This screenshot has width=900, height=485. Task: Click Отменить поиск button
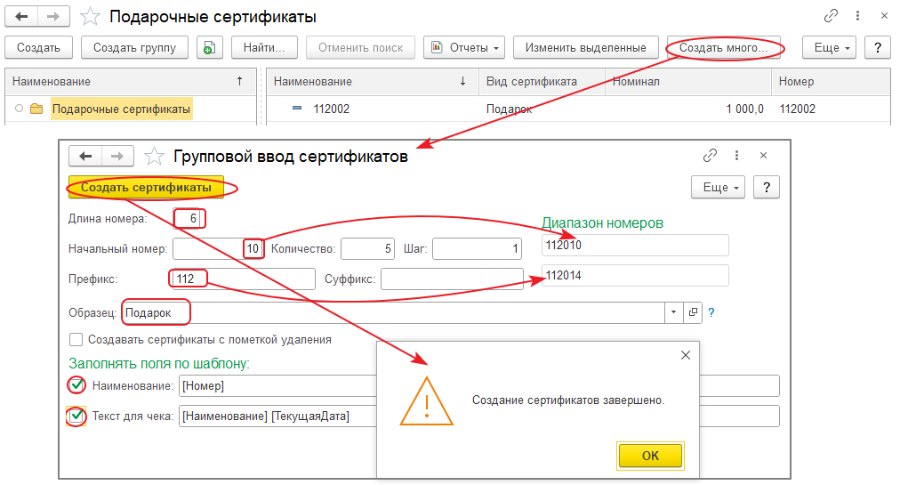click(360, 48)
